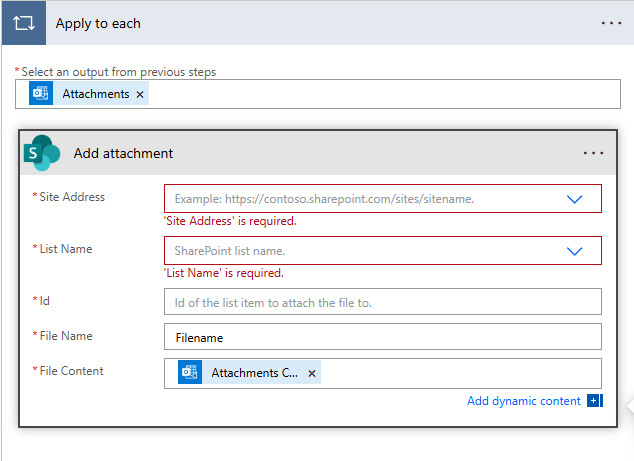Click empty area of File Content field
Image resolution: width=634 pixels, height=461 pixels.
tap(461, 373)
